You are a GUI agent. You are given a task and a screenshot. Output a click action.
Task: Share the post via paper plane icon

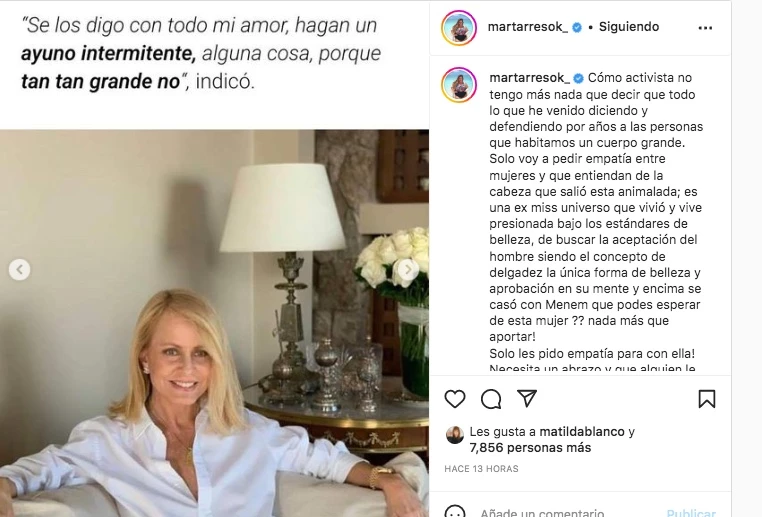tap(527, 398)
